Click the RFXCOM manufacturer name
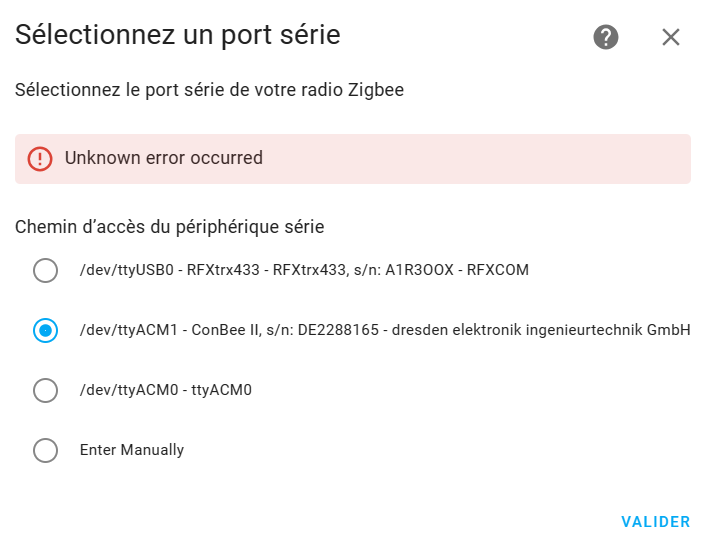This screenshot has height=539, width=706. pos(498,270)
